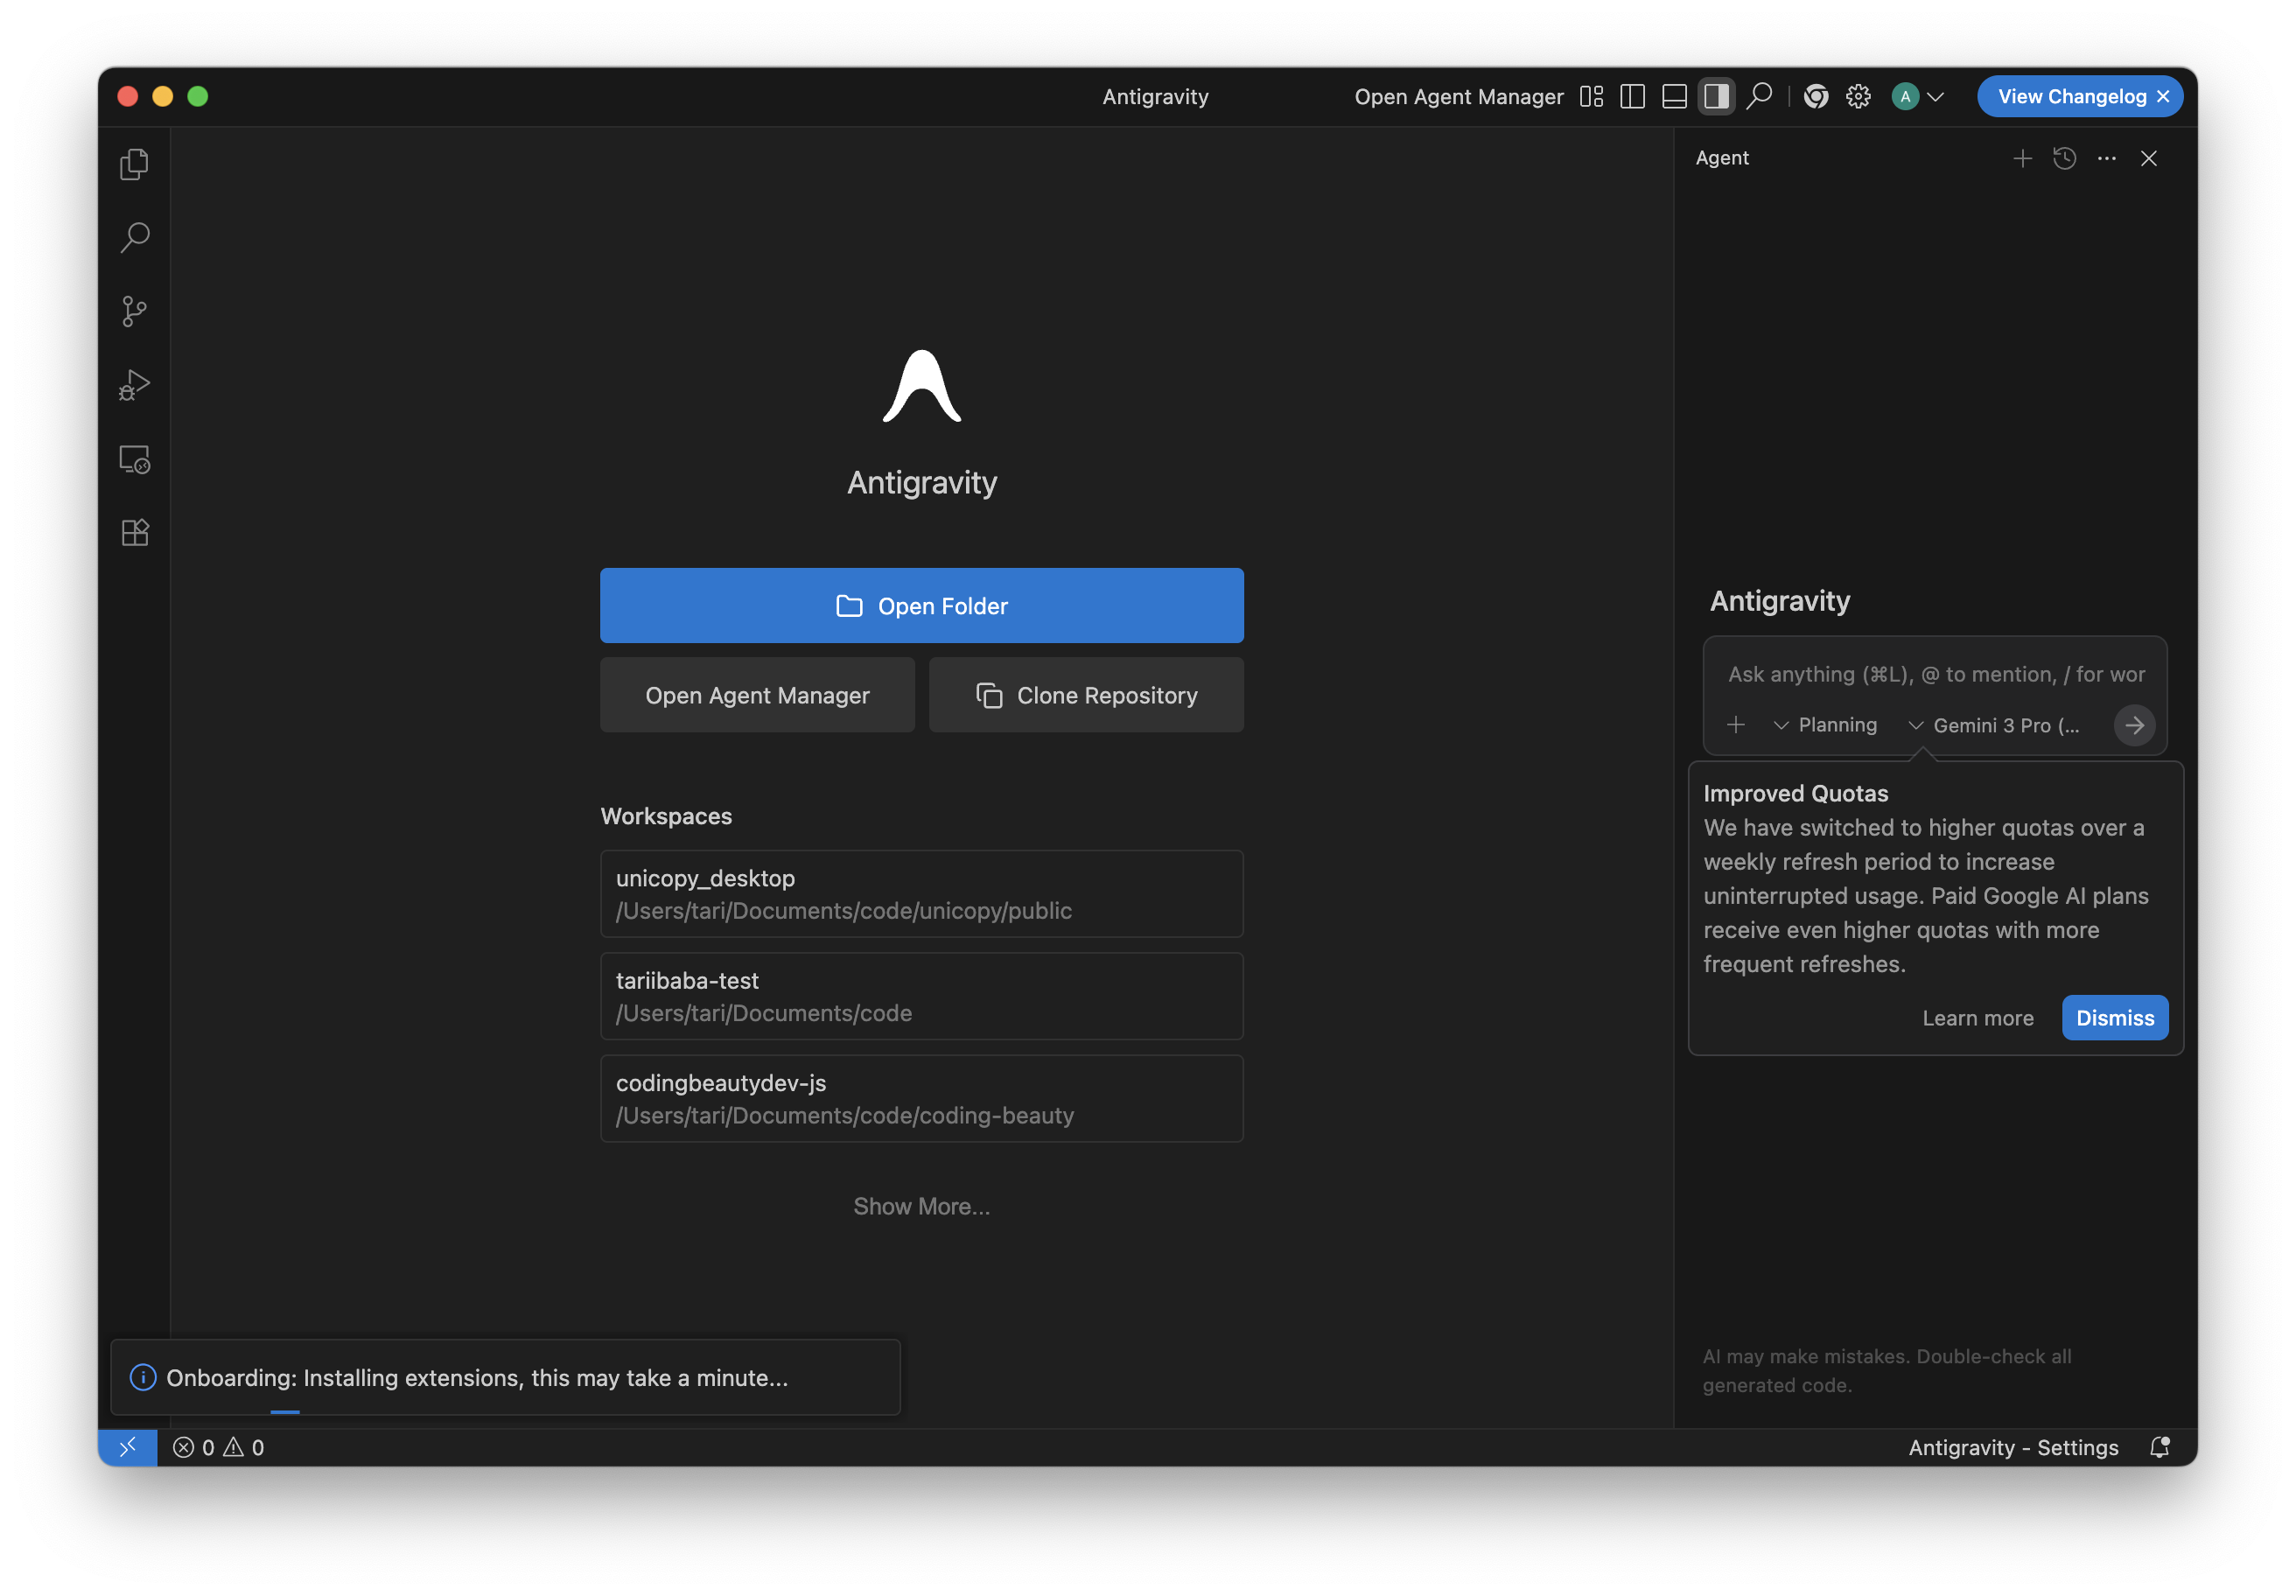This screenshot has height=1596, width=2296.
Task: Toggle the bottom panel layout button
Action: (x=1674, y=97)
